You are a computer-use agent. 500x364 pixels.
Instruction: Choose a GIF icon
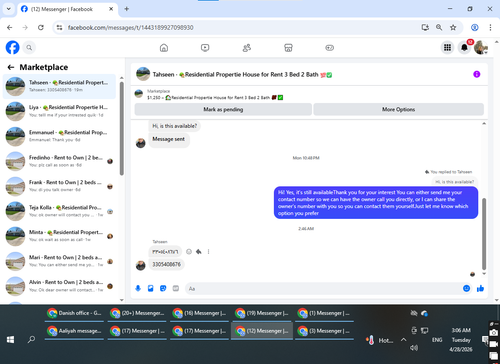click(176, 289)
